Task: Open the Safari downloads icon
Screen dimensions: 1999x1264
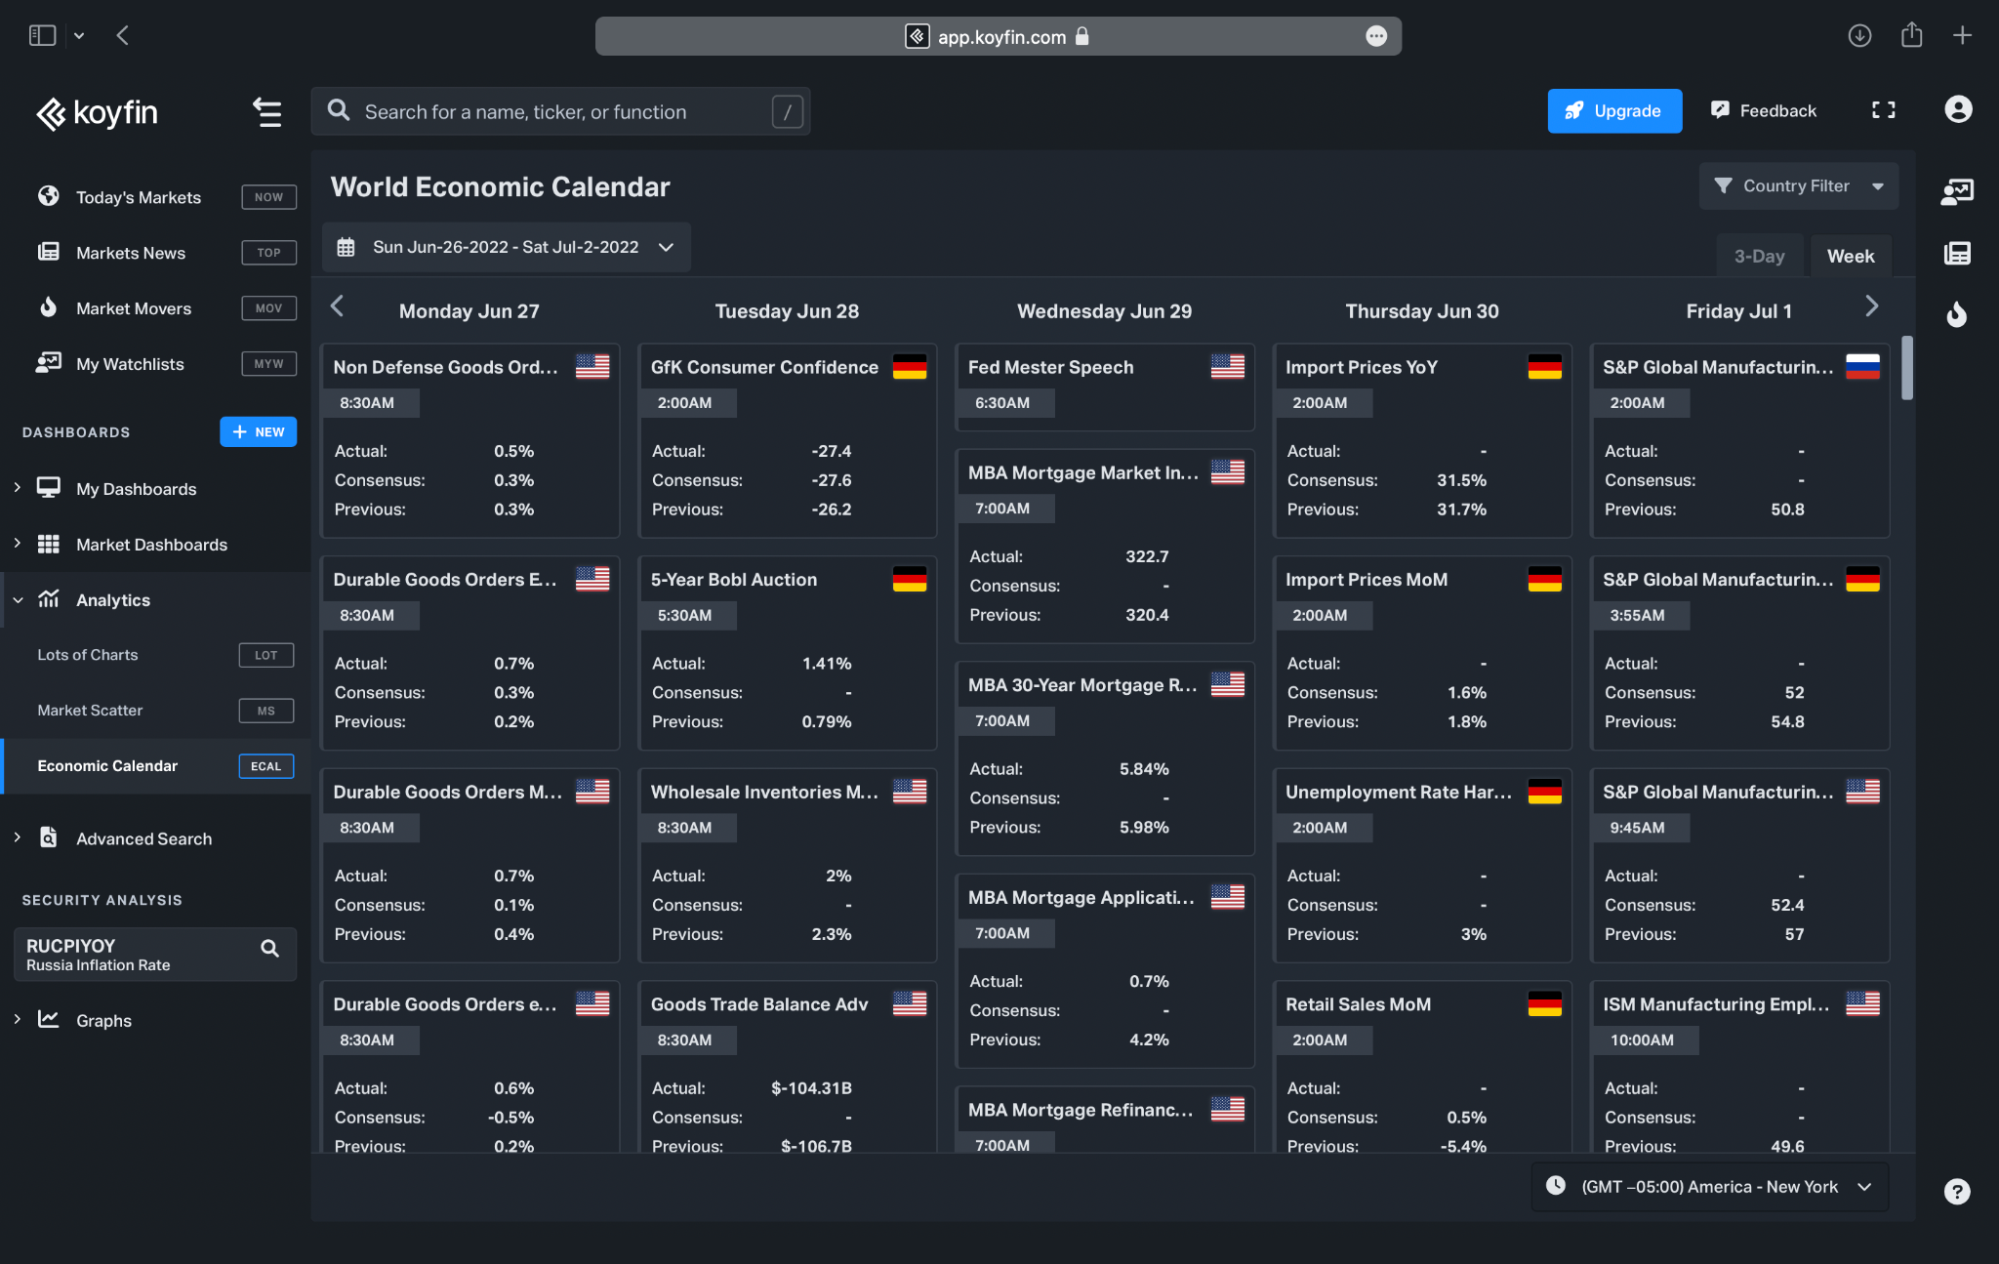Action: point(1859,36)
